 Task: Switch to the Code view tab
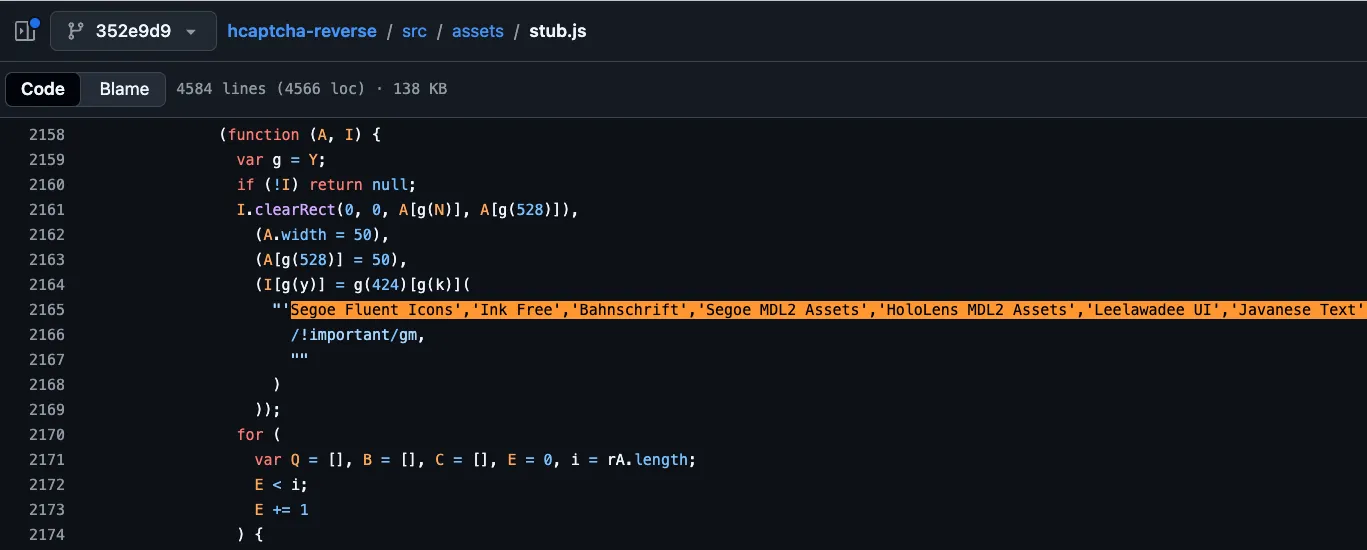tap(43, 89)
